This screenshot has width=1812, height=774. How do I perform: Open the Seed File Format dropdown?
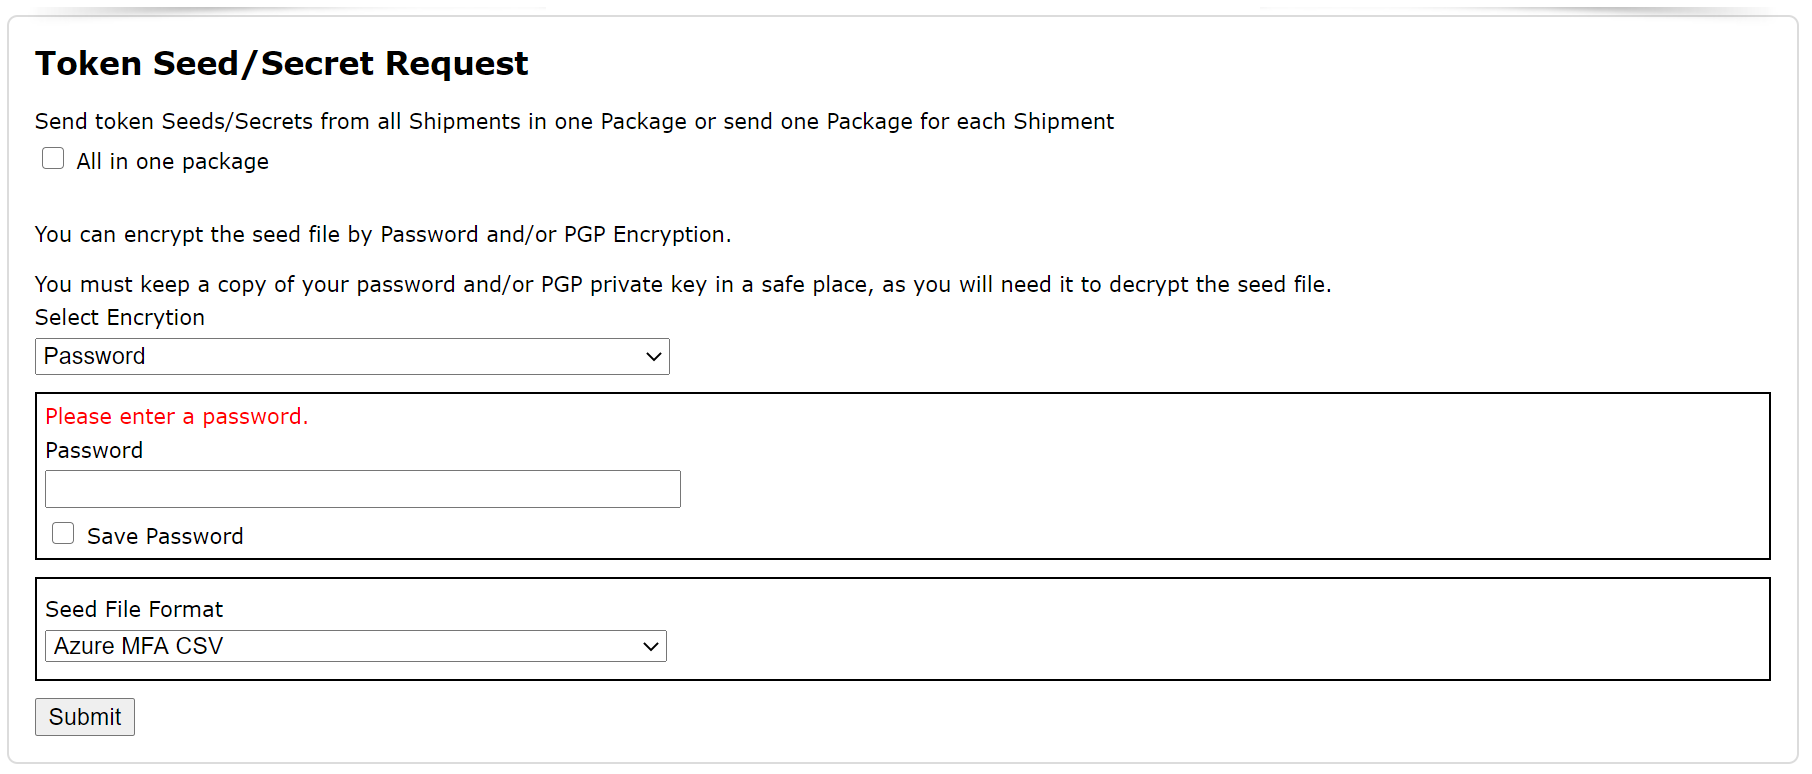click(355, 646)
